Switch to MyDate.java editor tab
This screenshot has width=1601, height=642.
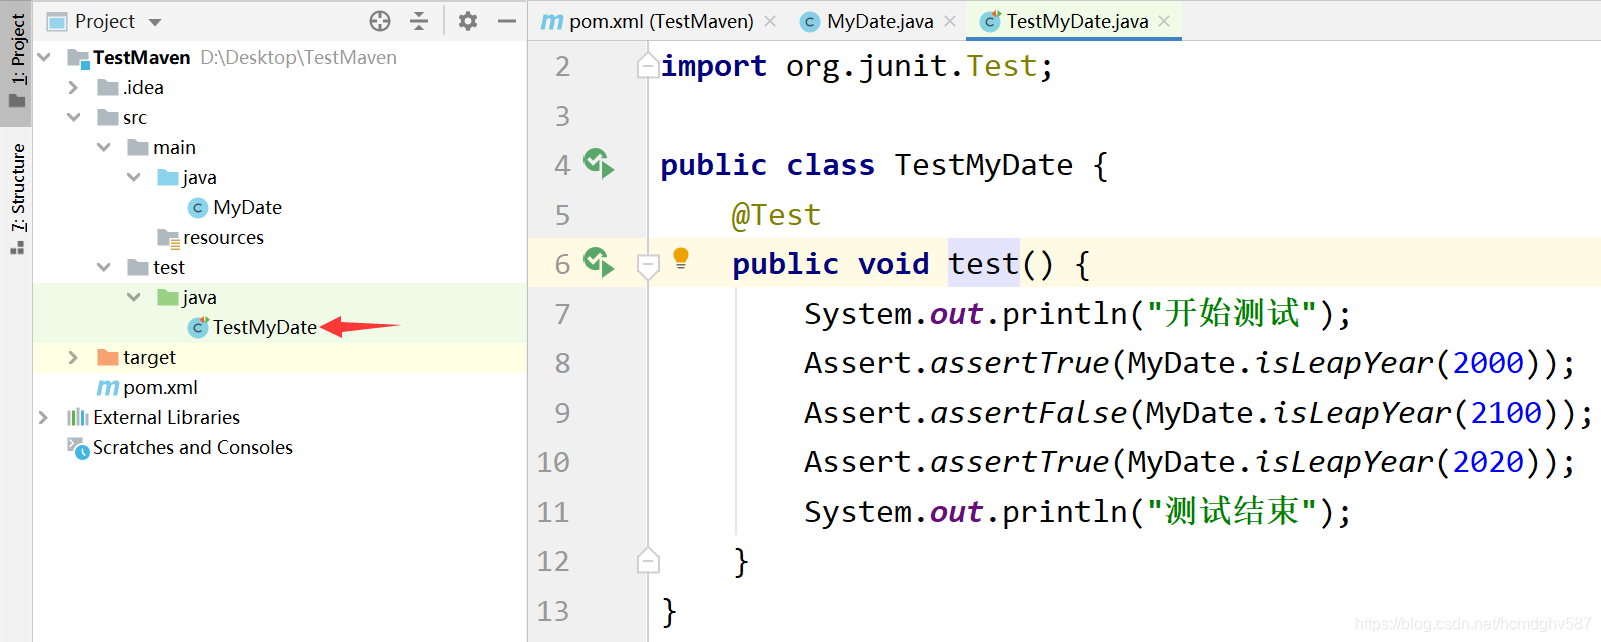pos(880,21)
